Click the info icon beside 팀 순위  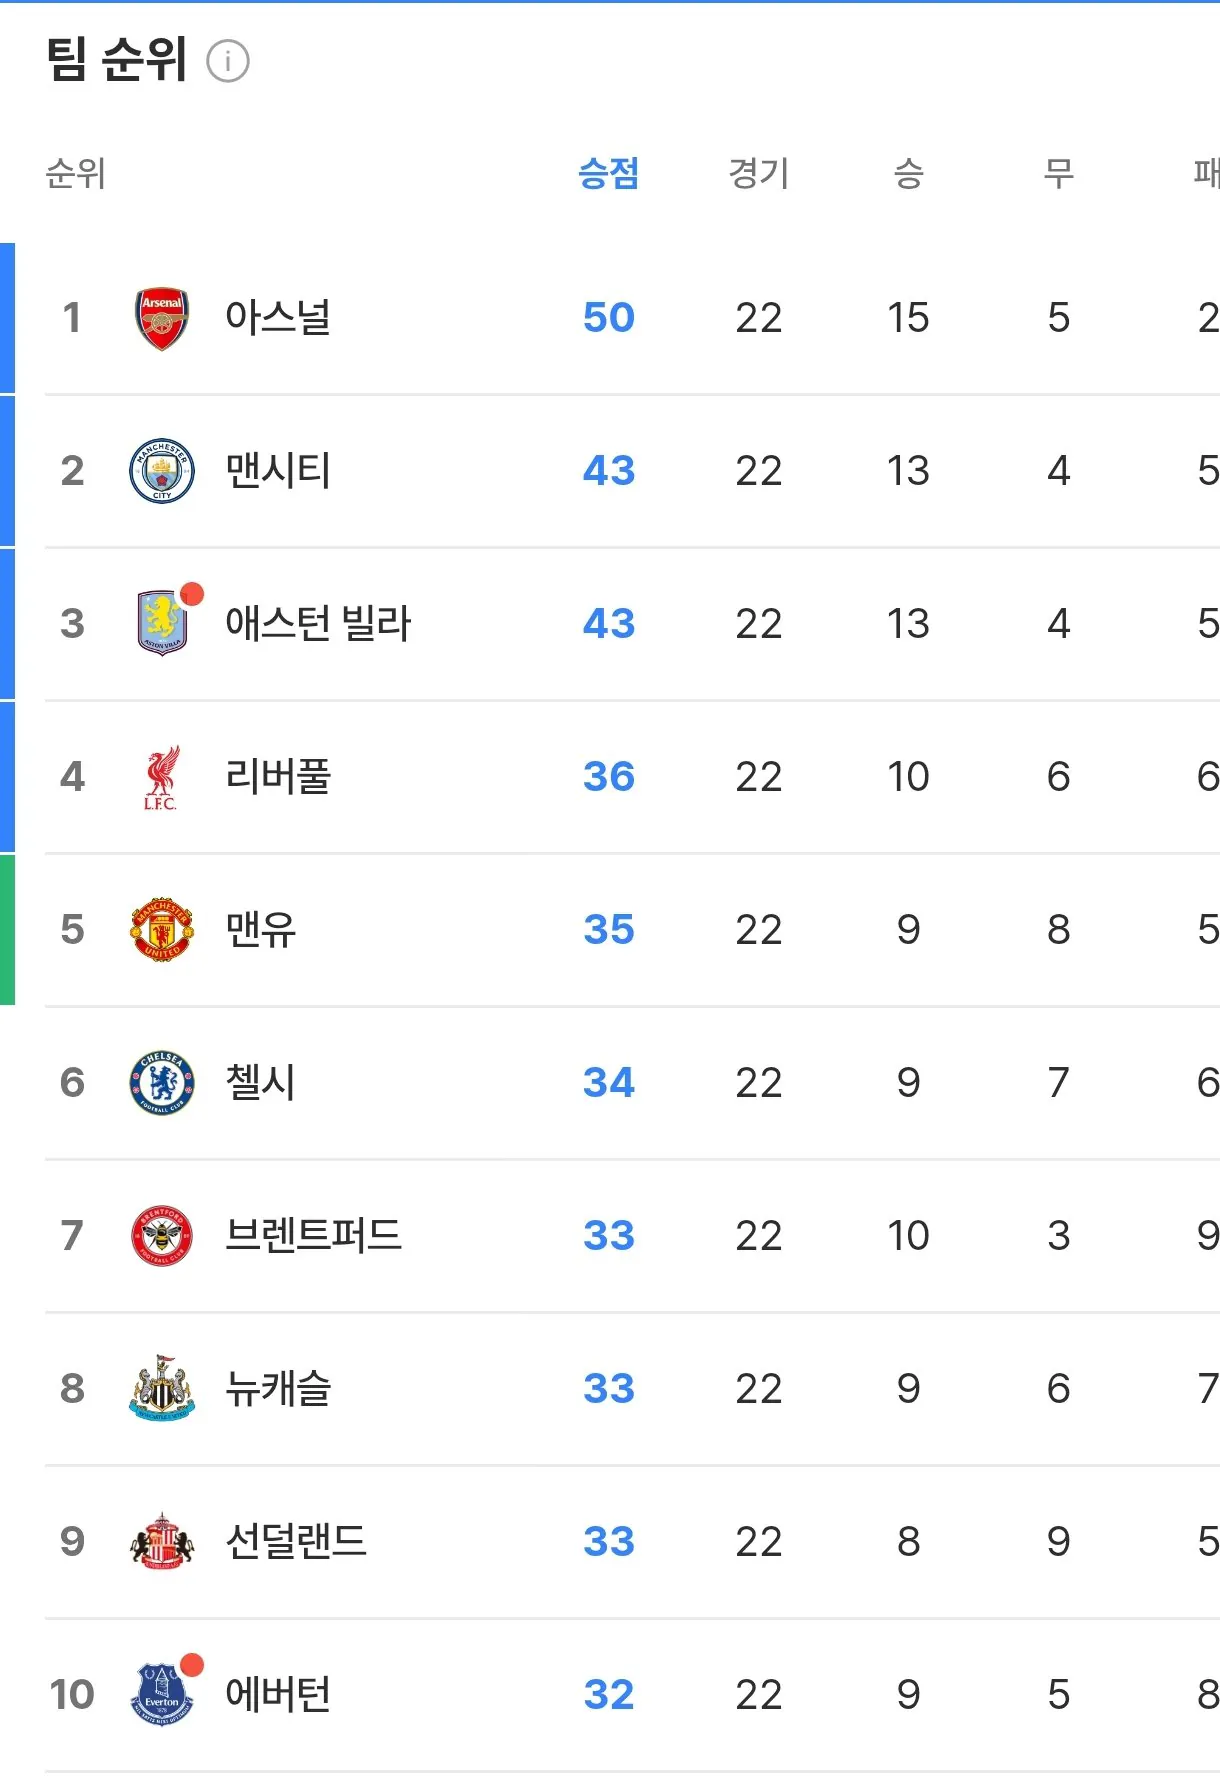tap(228, 62)
